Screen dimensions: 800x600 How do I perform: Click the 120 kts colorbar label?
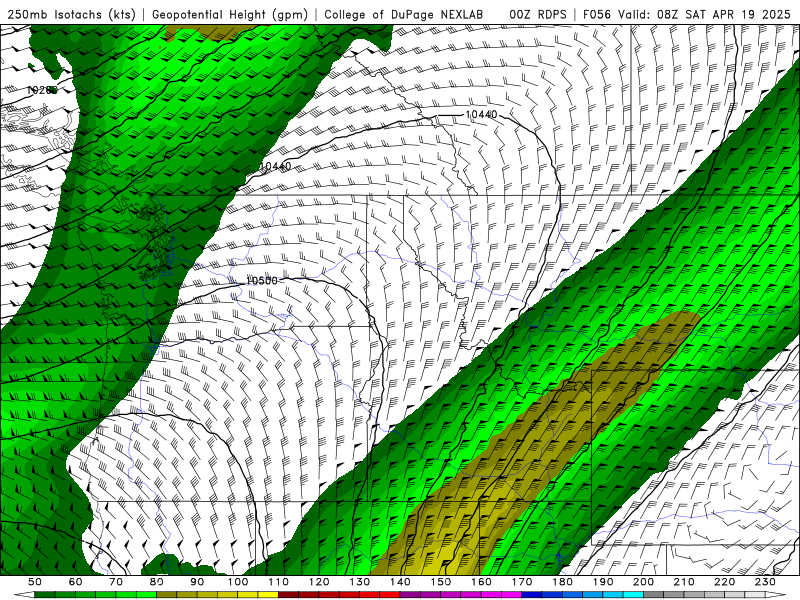(x=319, y=582)
